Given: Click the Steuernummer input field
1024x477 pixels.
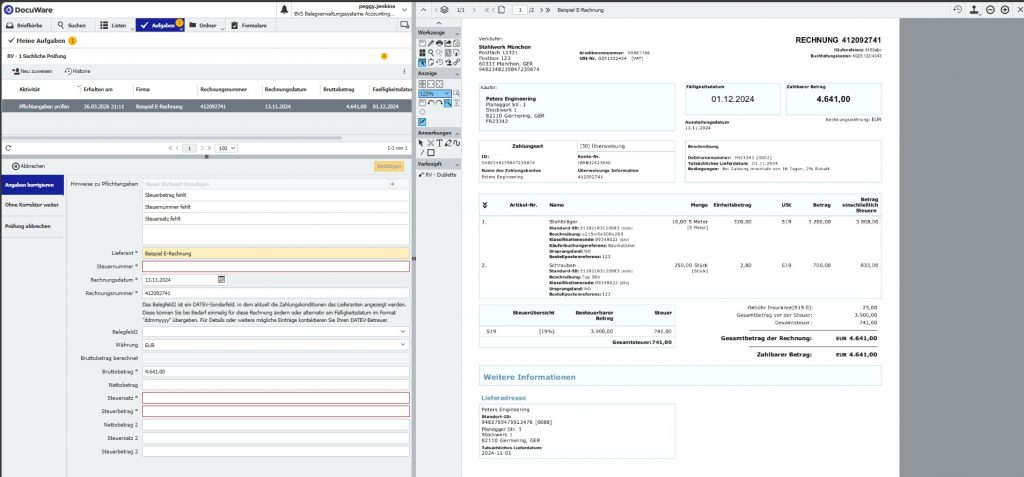Looking at the screenshot, I should pos(276,267).
